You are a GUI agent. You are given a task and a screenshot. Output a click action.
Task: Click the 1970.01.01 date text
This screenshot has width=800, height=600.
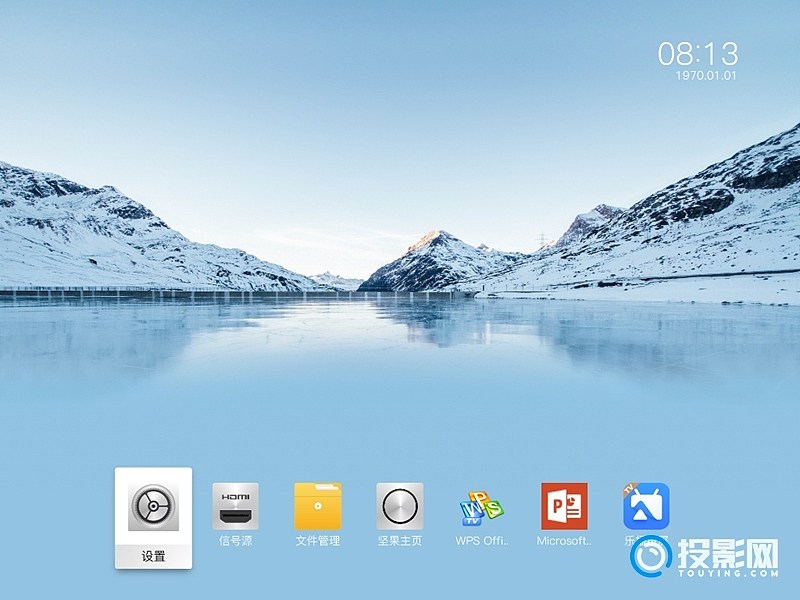[x=705, y=75]
